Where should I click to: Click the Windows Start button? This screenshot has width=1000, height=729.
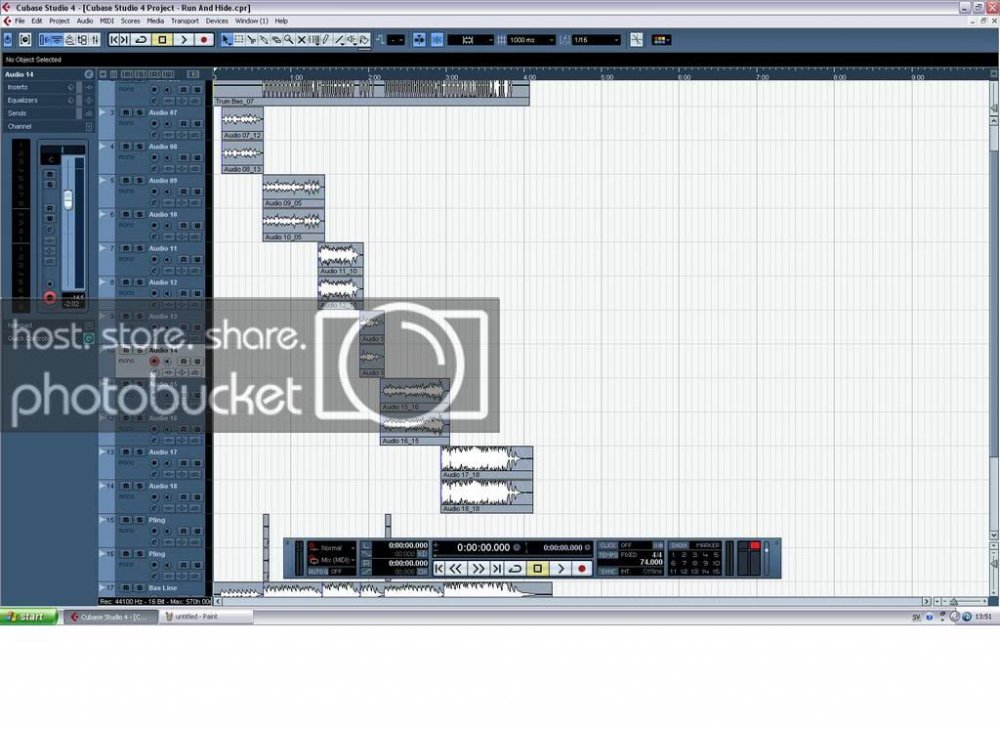[x=28, y=617]
